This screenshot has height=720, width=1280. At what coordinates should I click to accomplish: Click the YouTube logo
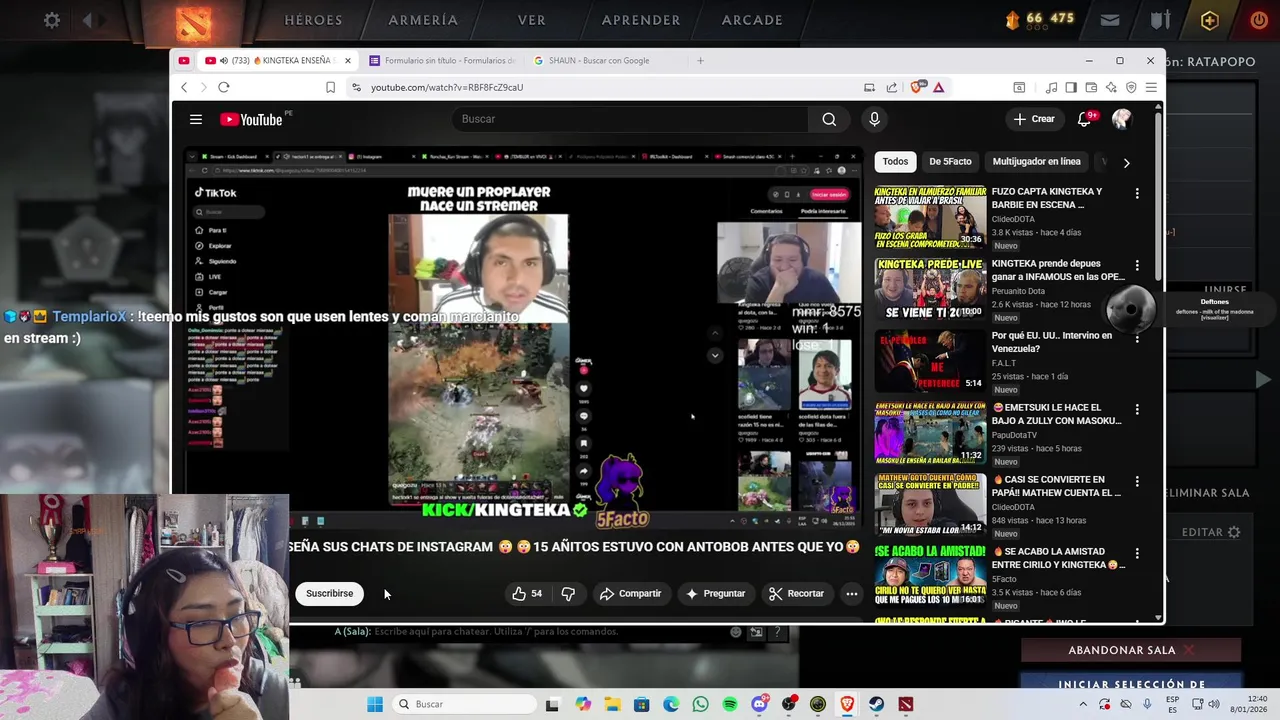point(251,119)
